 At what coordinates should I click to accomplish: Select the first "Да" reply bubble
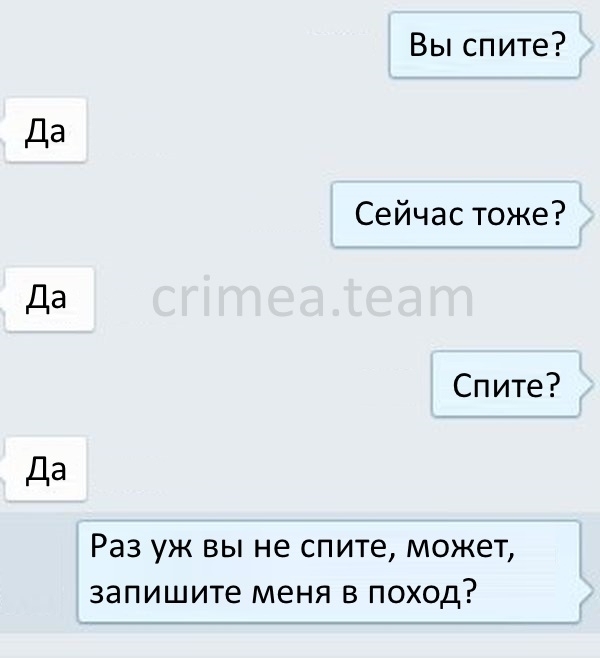(x=46, y=130)
